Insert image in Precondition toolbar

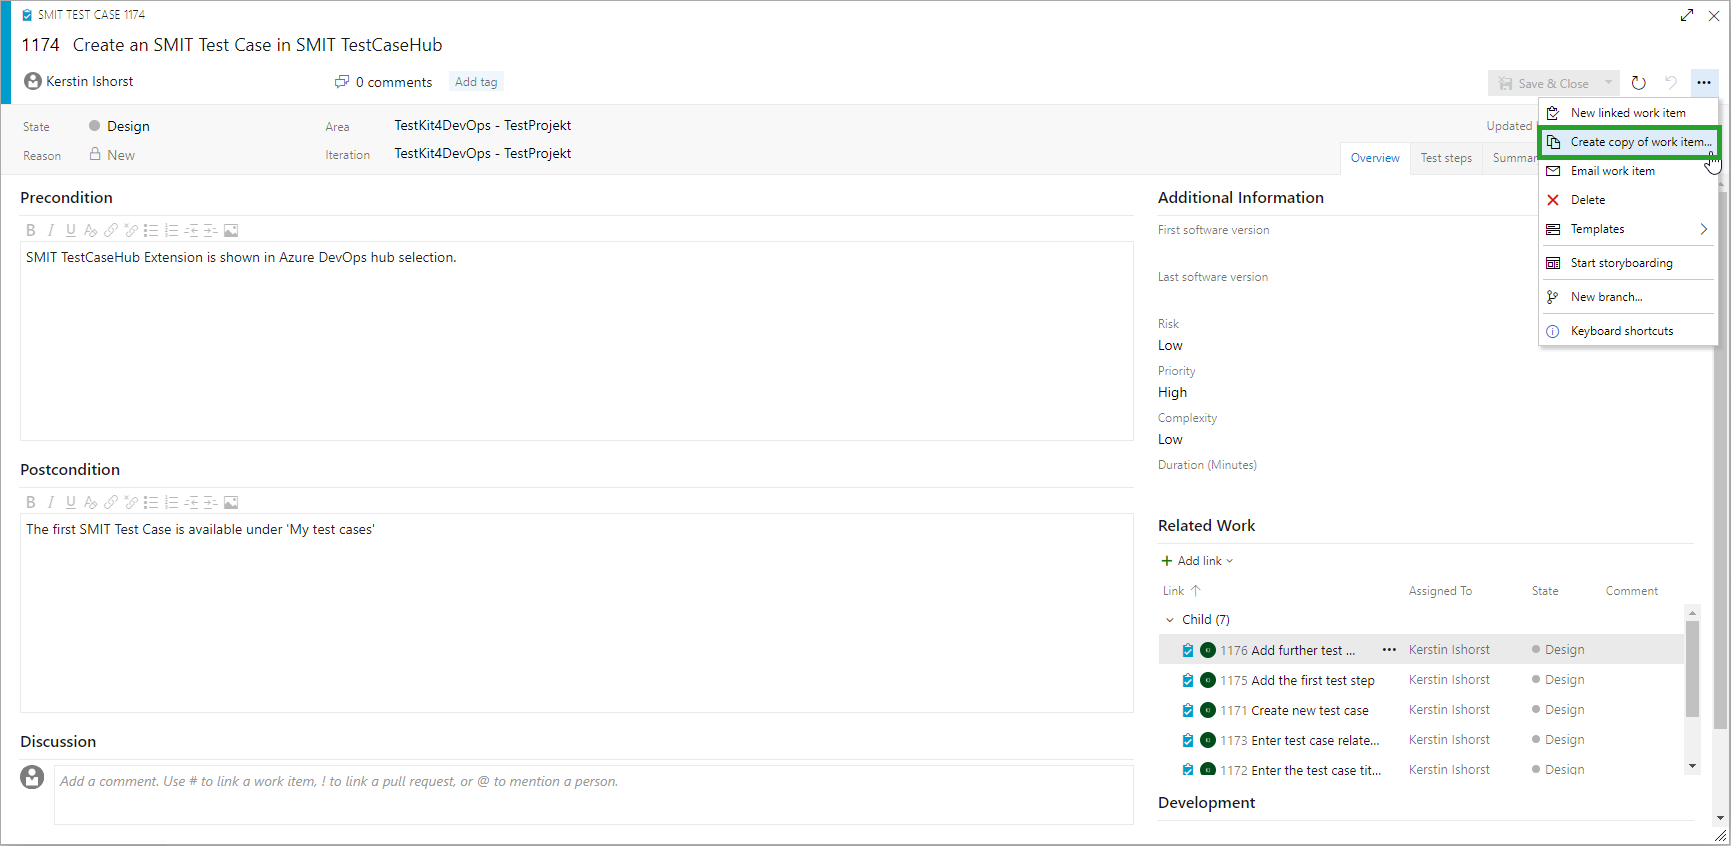pyautogui.click(x=231, y=231)
